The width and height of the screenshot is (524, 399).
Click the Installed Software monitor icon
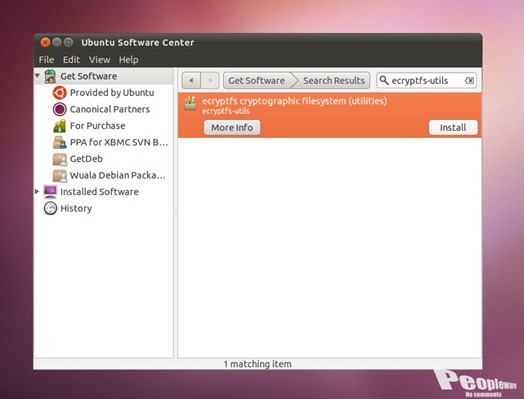point(50,192)
